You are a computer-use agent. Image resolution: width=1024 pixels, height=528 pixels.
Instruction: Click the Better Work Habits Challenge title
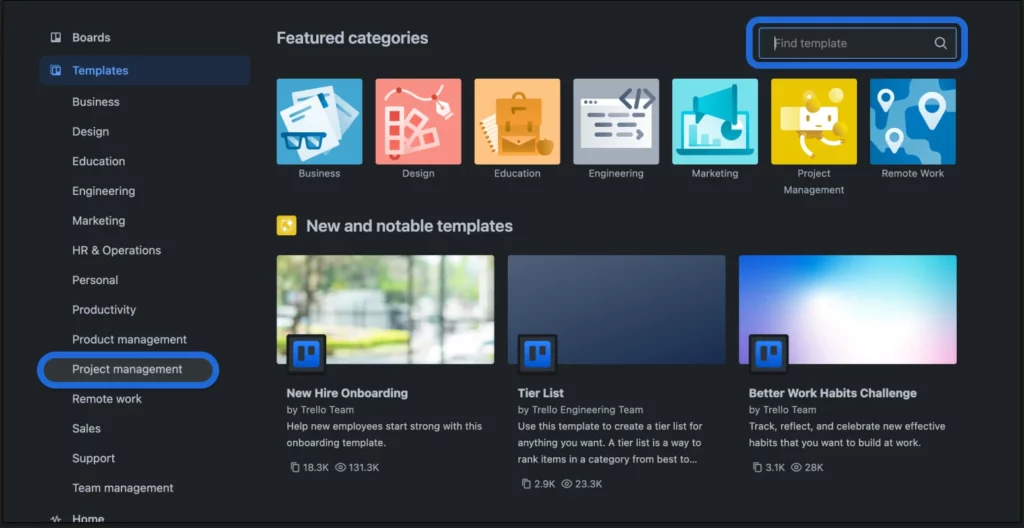(833, 393)
